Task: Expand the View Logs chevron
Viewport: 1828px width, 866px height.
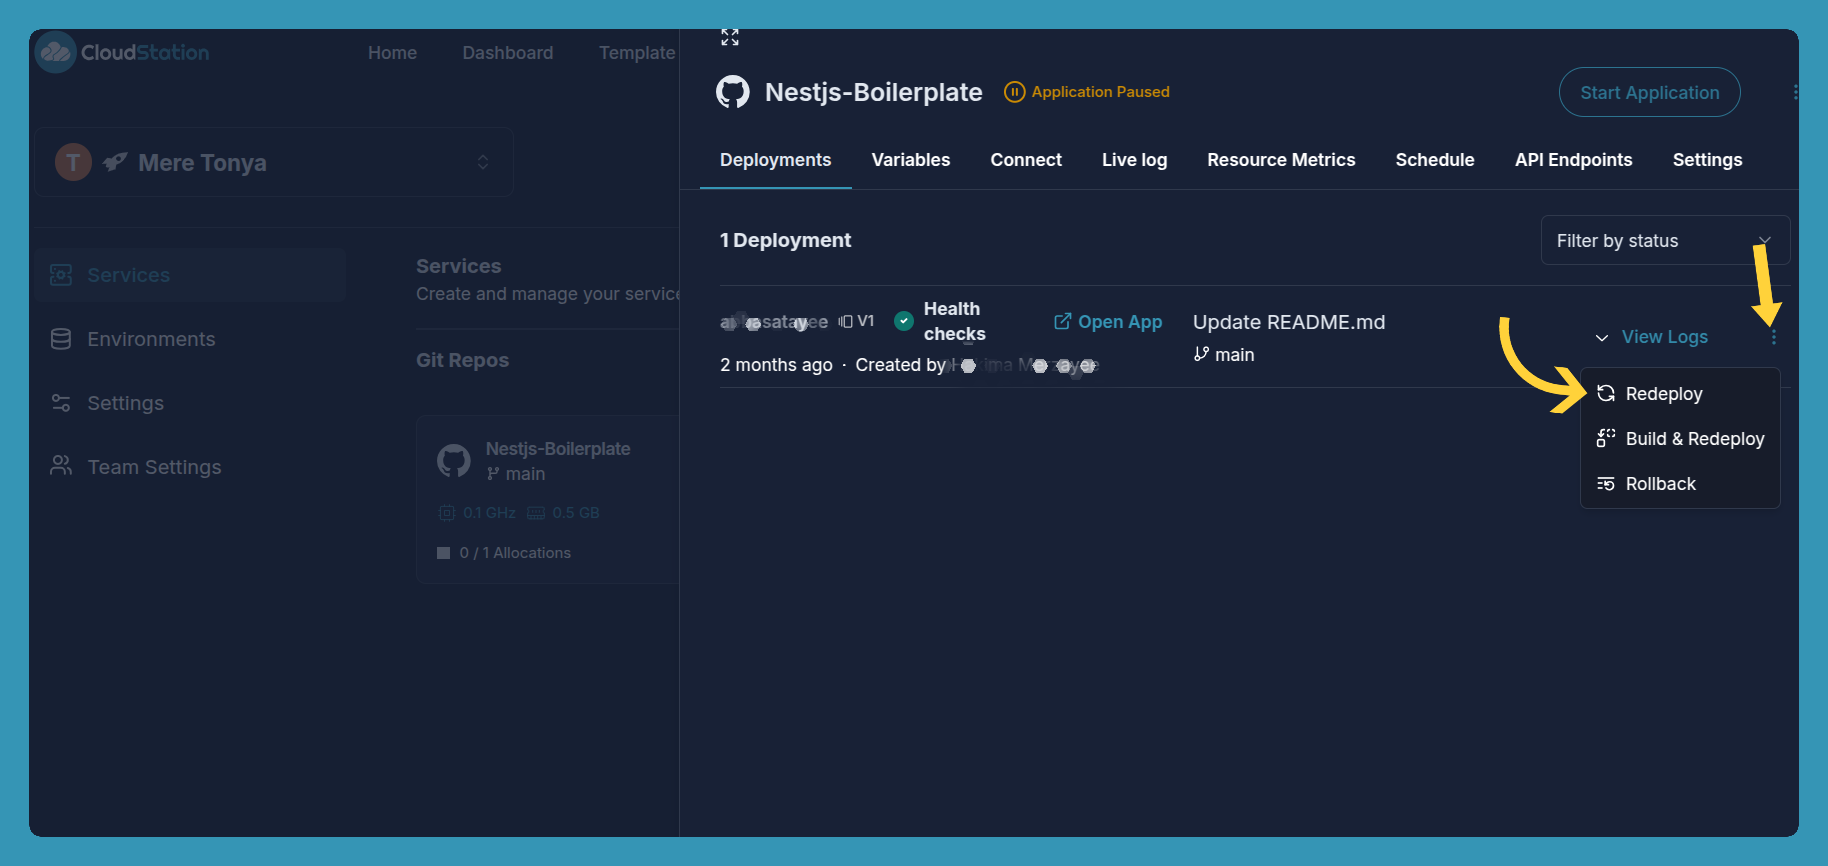Action: pyautogui.click(x=1602, y=338)
